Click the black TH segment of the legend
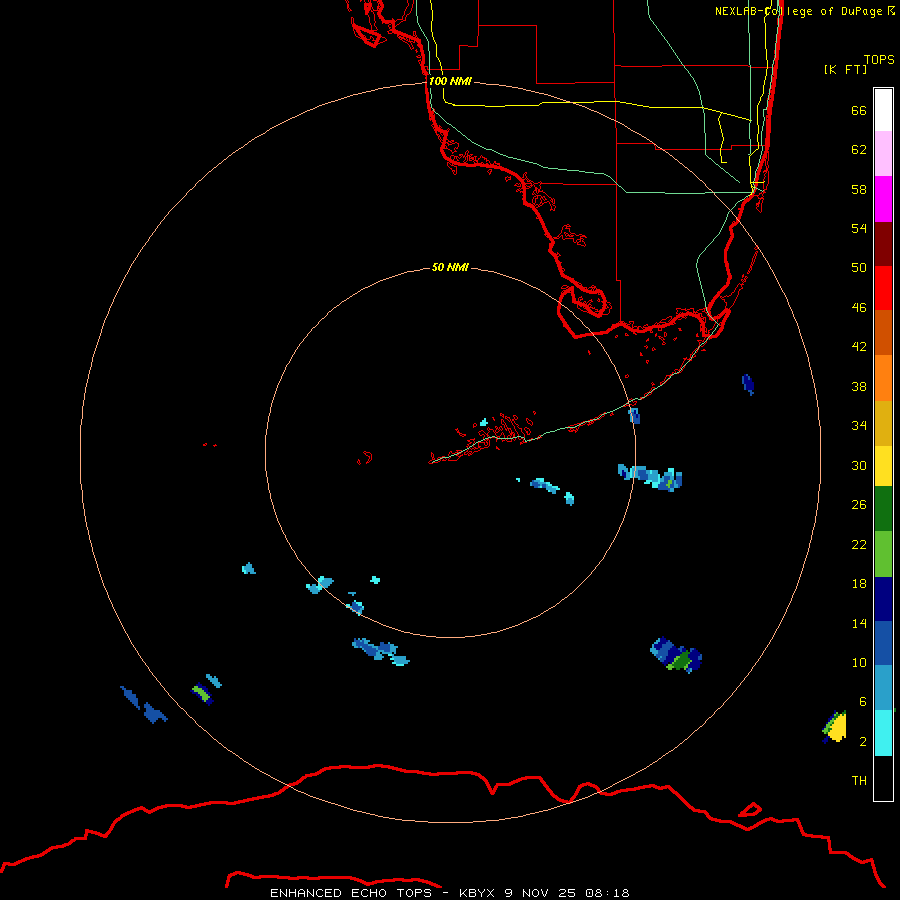This screenshot has width=900, height=900. click(x=883, y=778)
